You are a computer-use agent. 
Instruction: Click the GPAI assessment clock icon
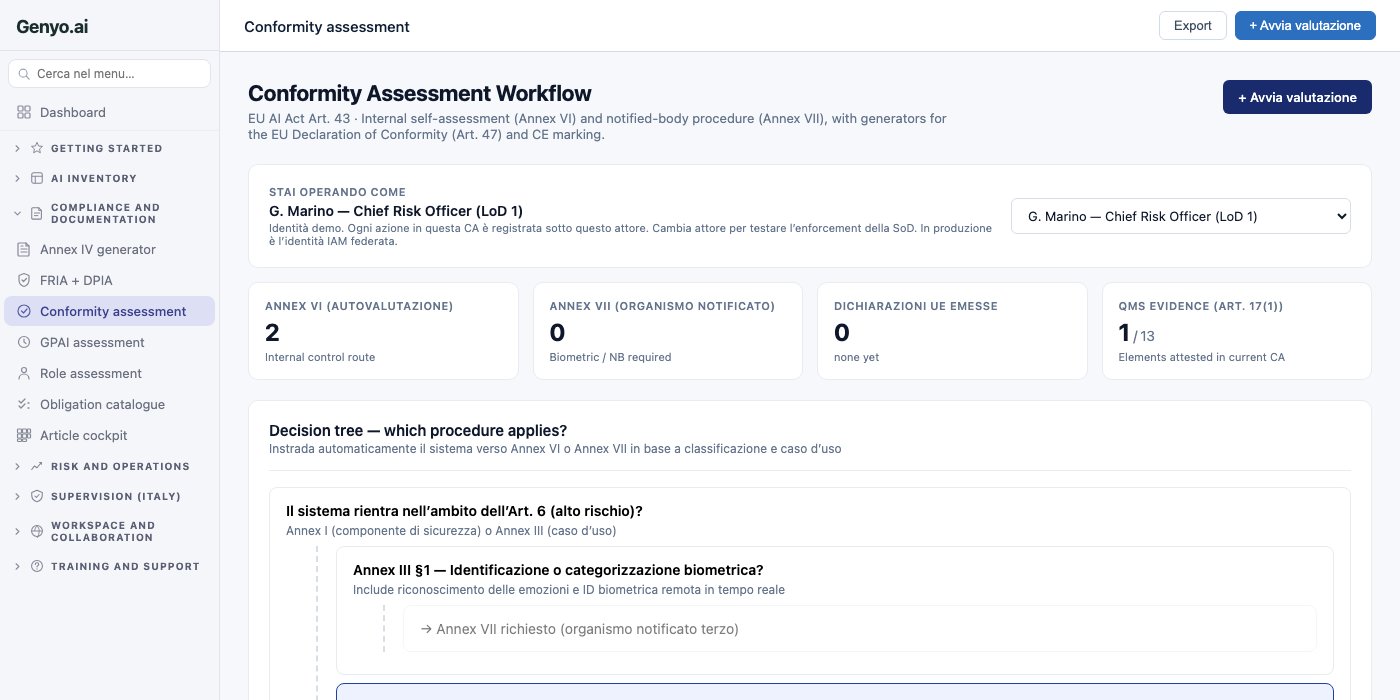[x=24, y=343]
